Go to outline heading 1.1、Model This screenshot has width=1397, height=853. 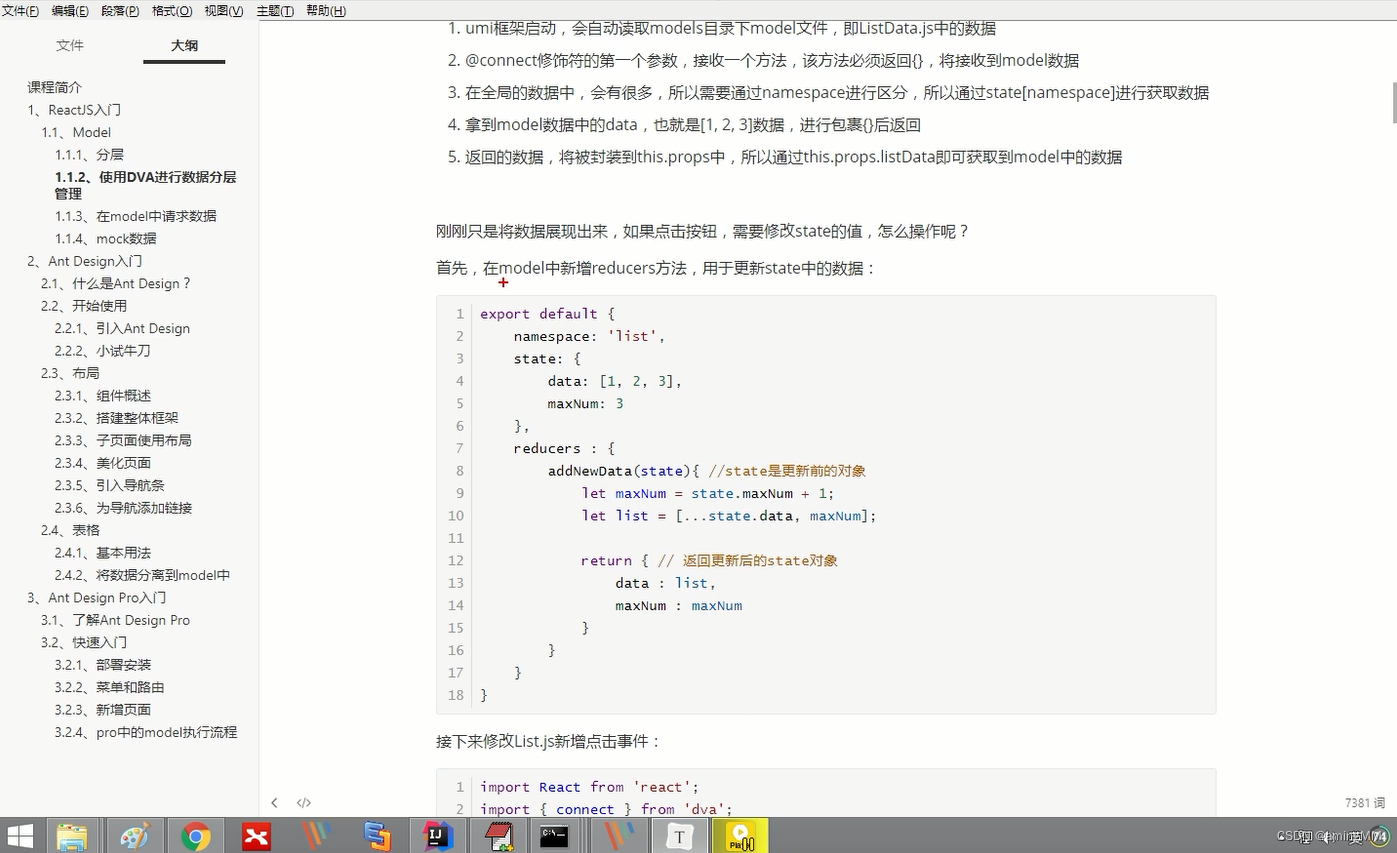click(76, 132)
